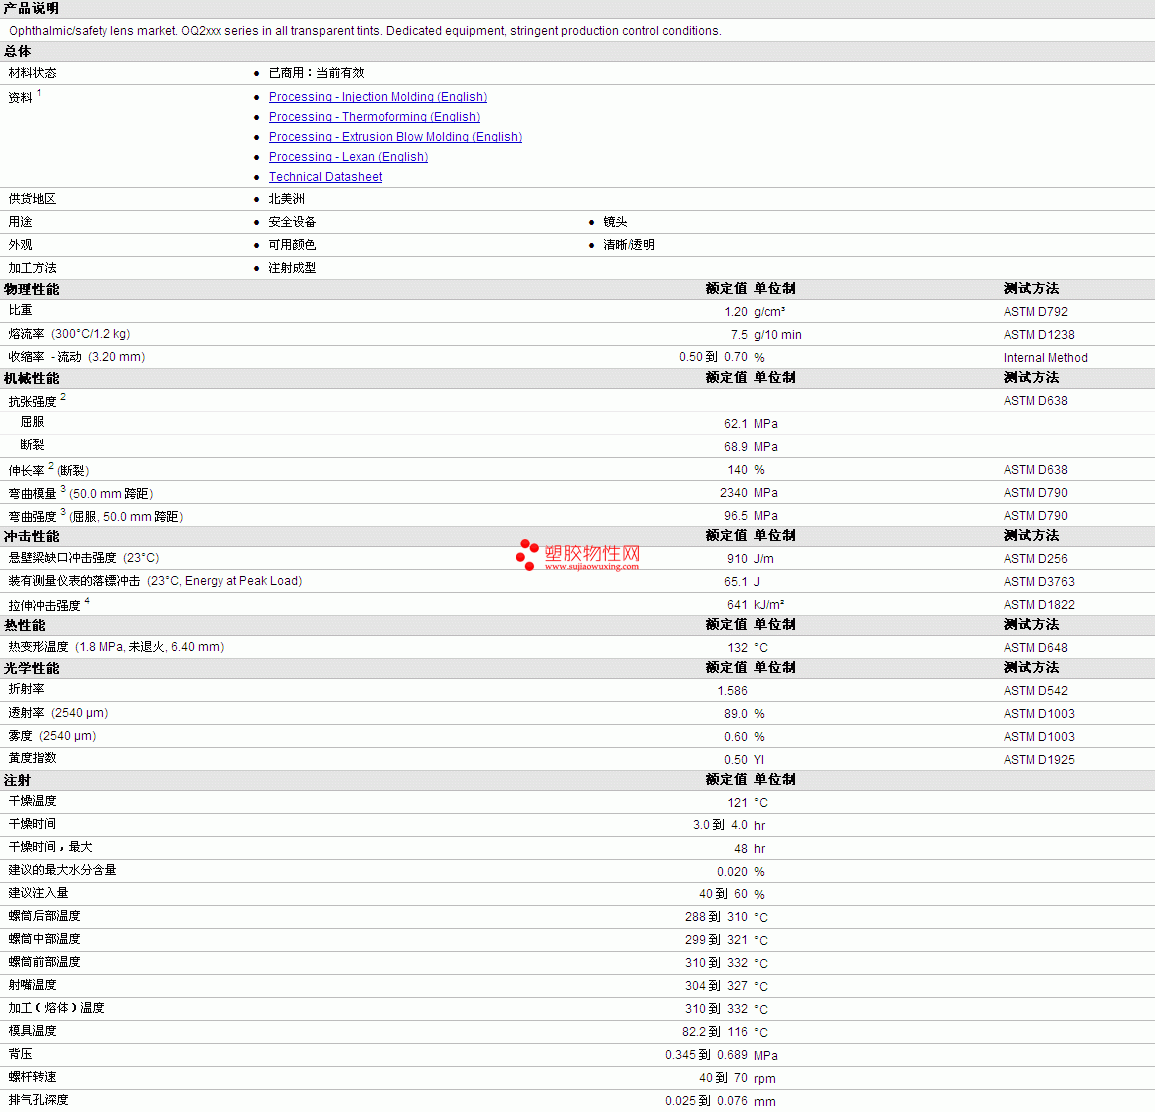Image resolution: width=1155 pixels, height=1112 pixels.
Task: Click the 北美洲 supply region entry
Action: pos(287,199)
